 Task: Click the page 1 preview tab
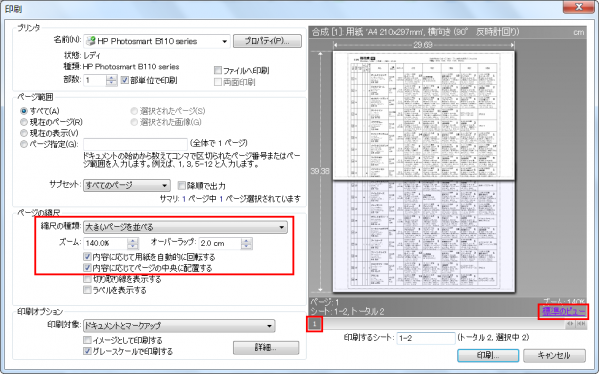click(315, 324)
